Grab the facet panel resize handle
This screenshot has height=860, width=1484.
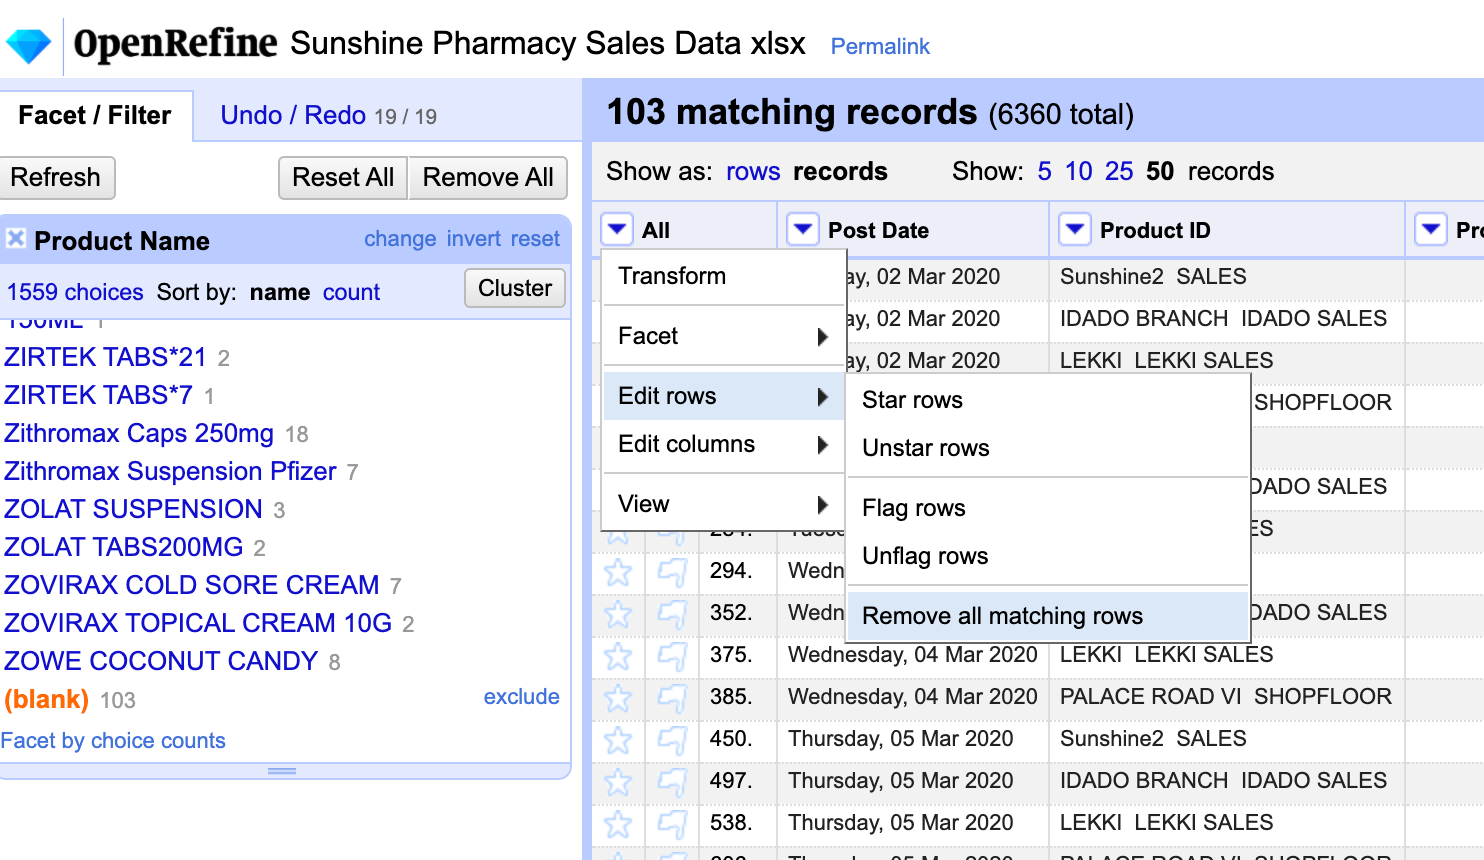click(282, 771)
